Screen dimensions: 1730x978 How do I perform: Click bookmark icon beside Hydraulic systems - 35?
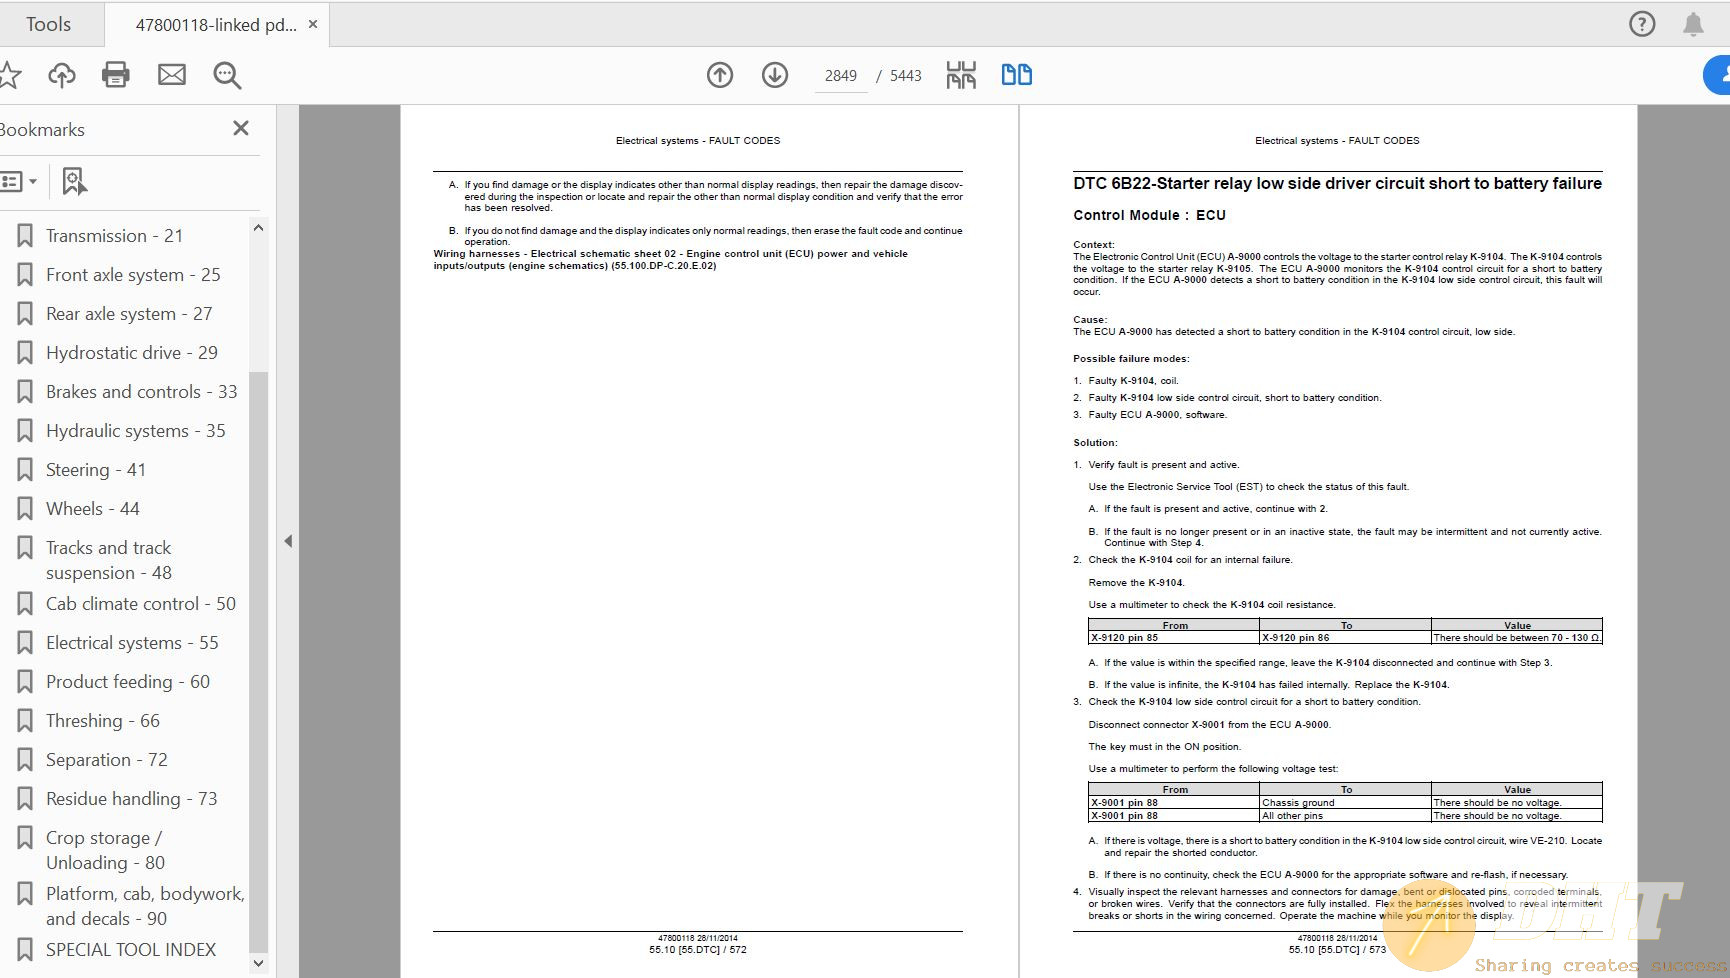(x=25, y=431)
